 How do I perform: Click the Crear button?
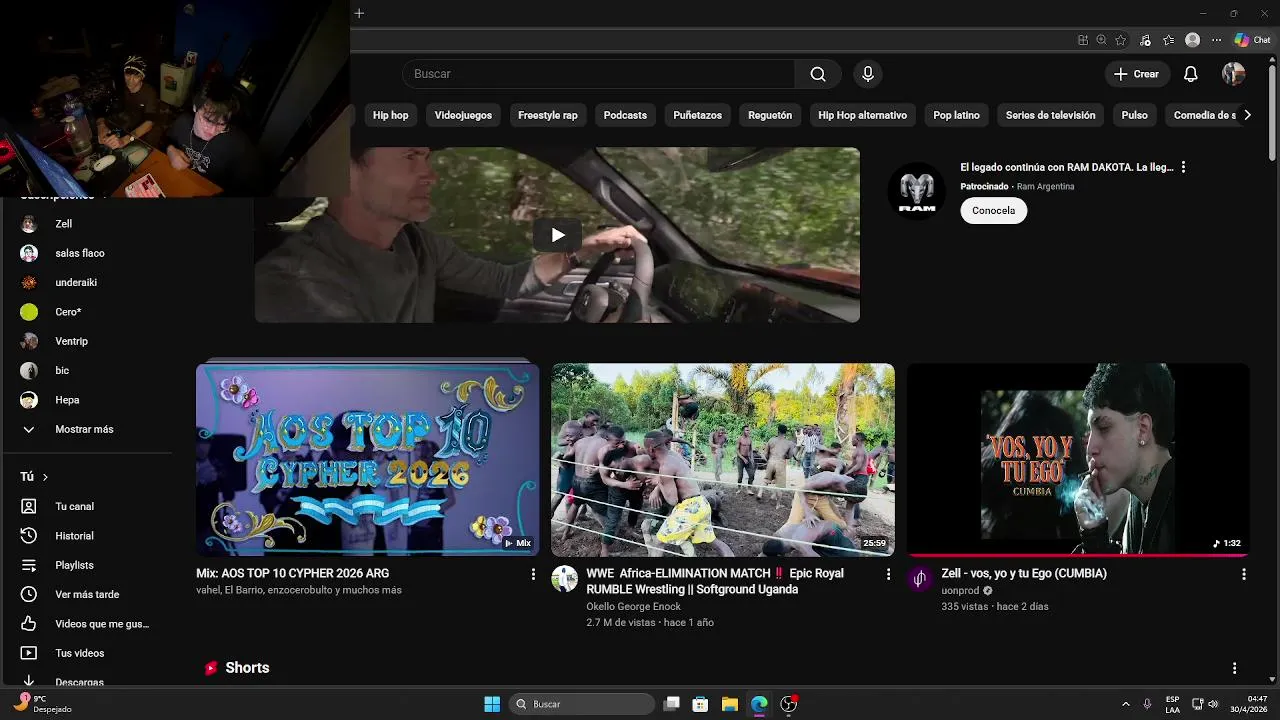1137,74
